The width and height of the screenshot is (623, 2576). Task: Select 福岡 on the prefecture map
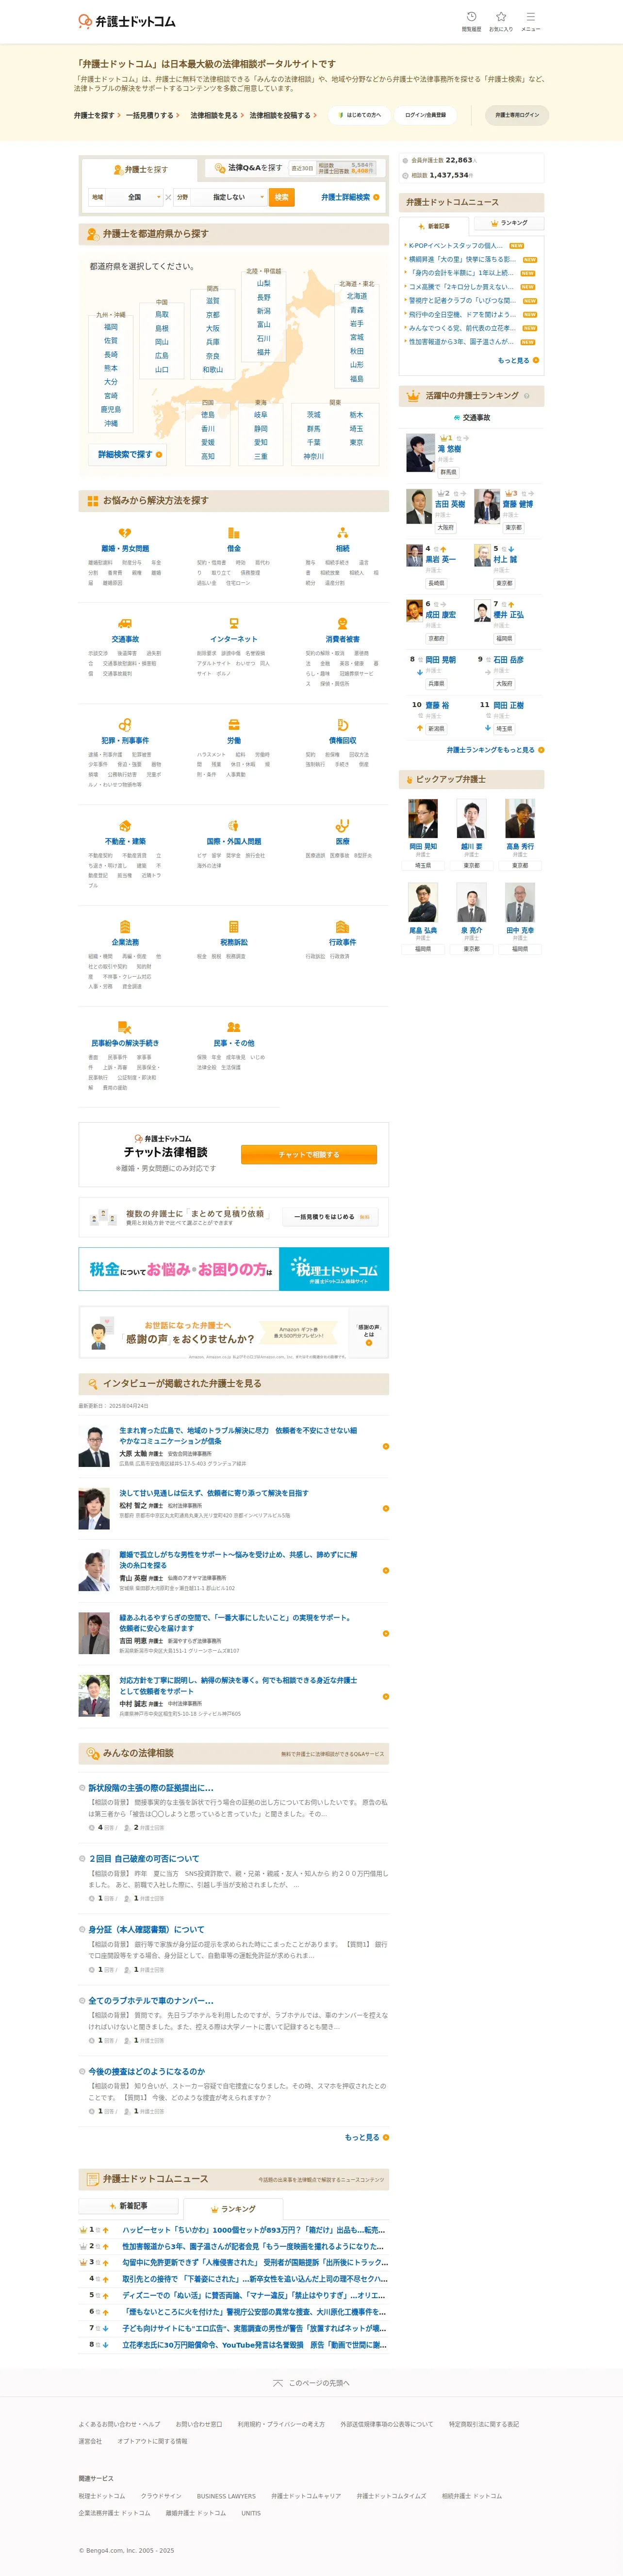point(111,327)
